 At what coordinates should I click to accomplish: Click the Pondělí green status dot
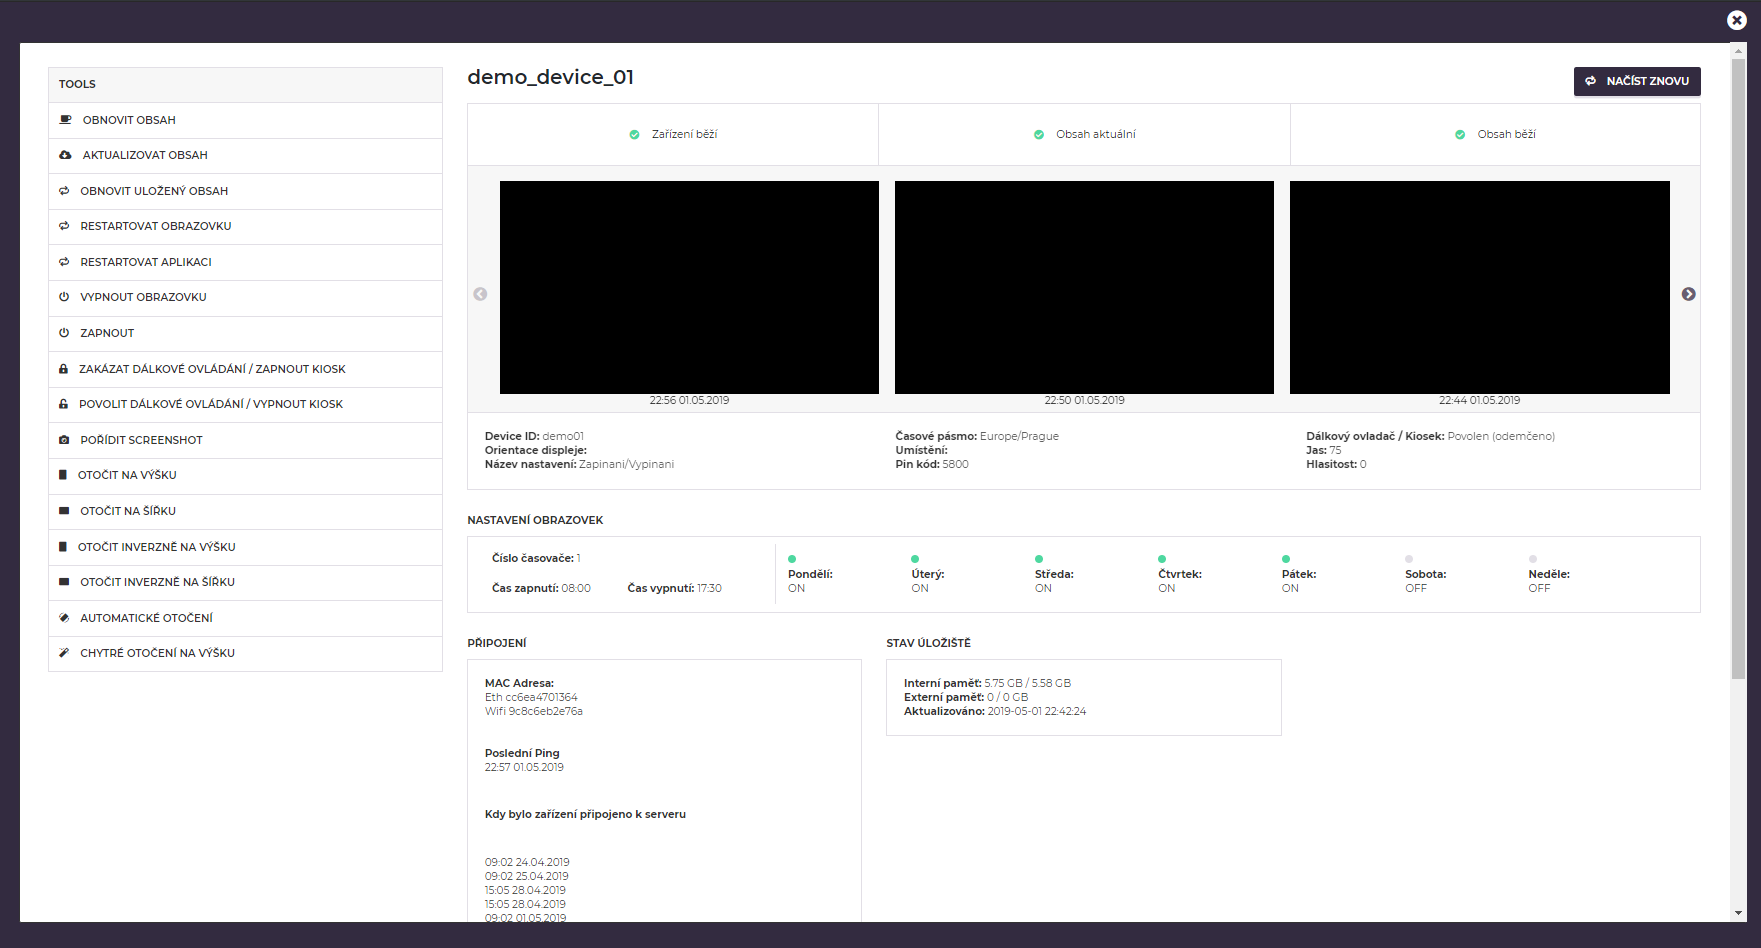(792, 559)
